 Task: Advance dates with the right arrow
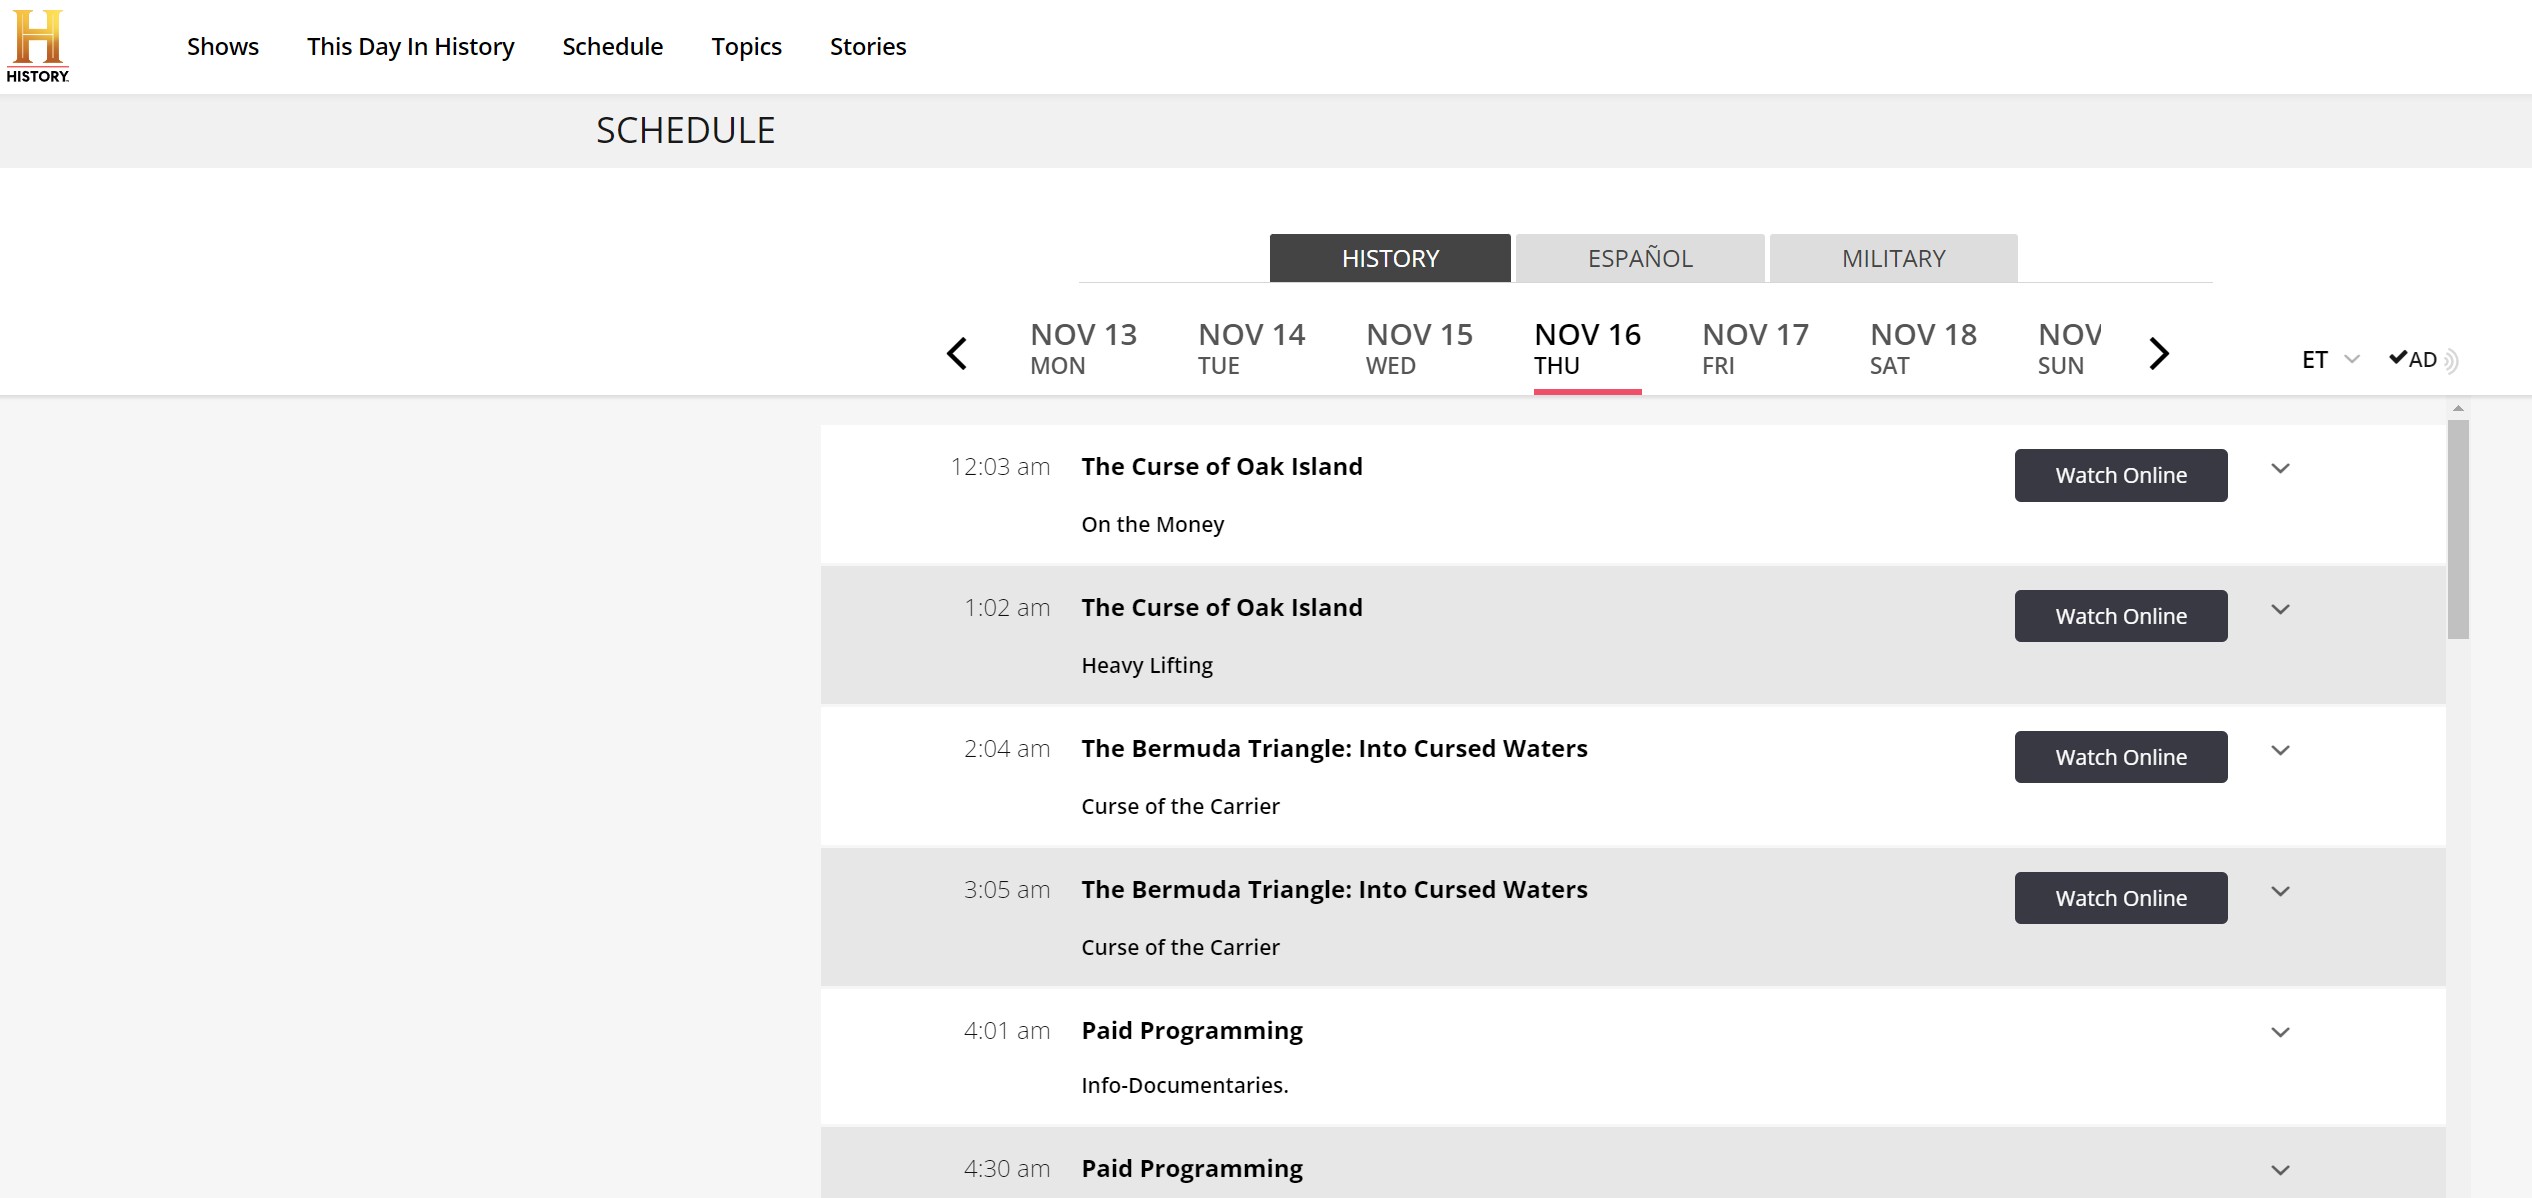2159,353
